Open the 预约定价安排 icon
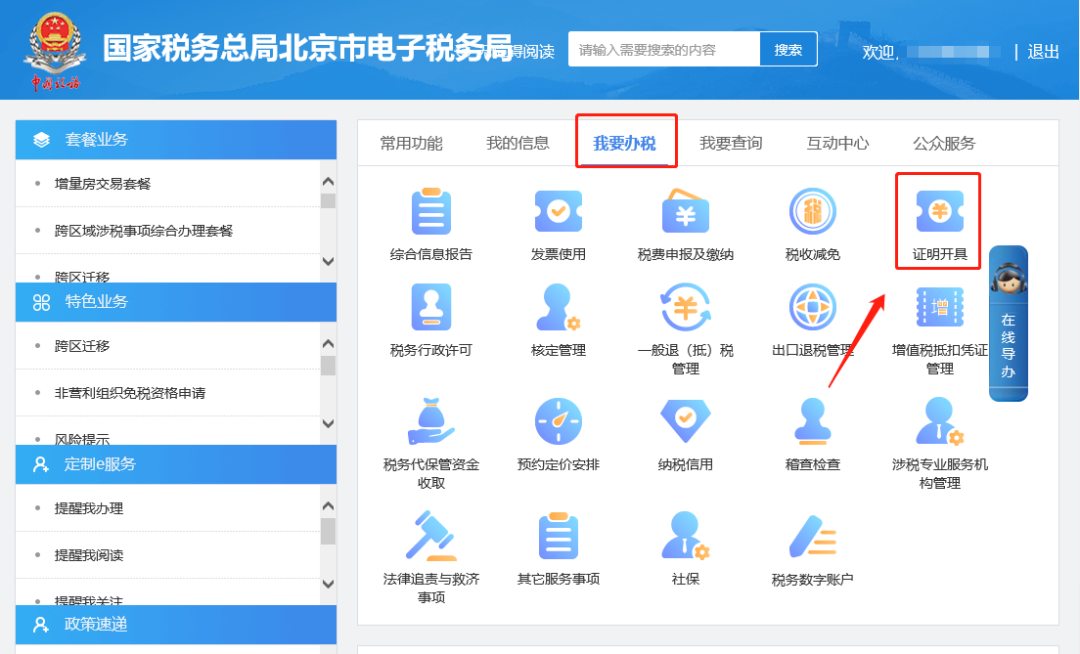The height and width of the screenshot is (654, 1080). [558, 421]
